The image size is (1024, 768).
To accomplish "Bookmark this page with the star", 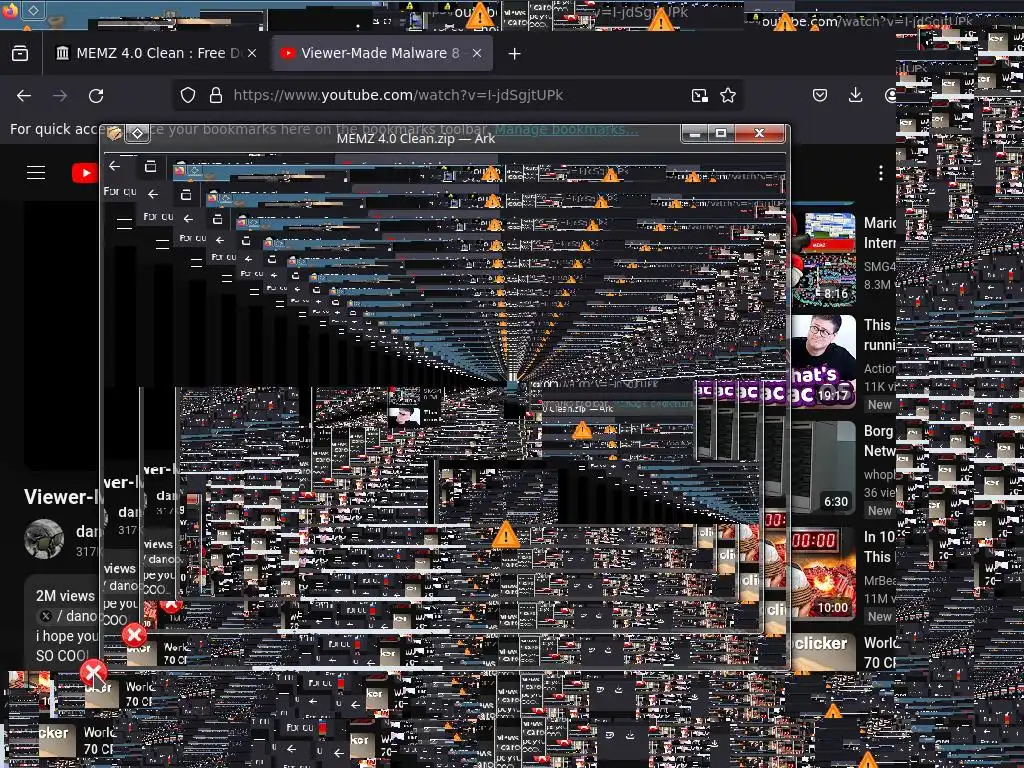I will point(728,95).
